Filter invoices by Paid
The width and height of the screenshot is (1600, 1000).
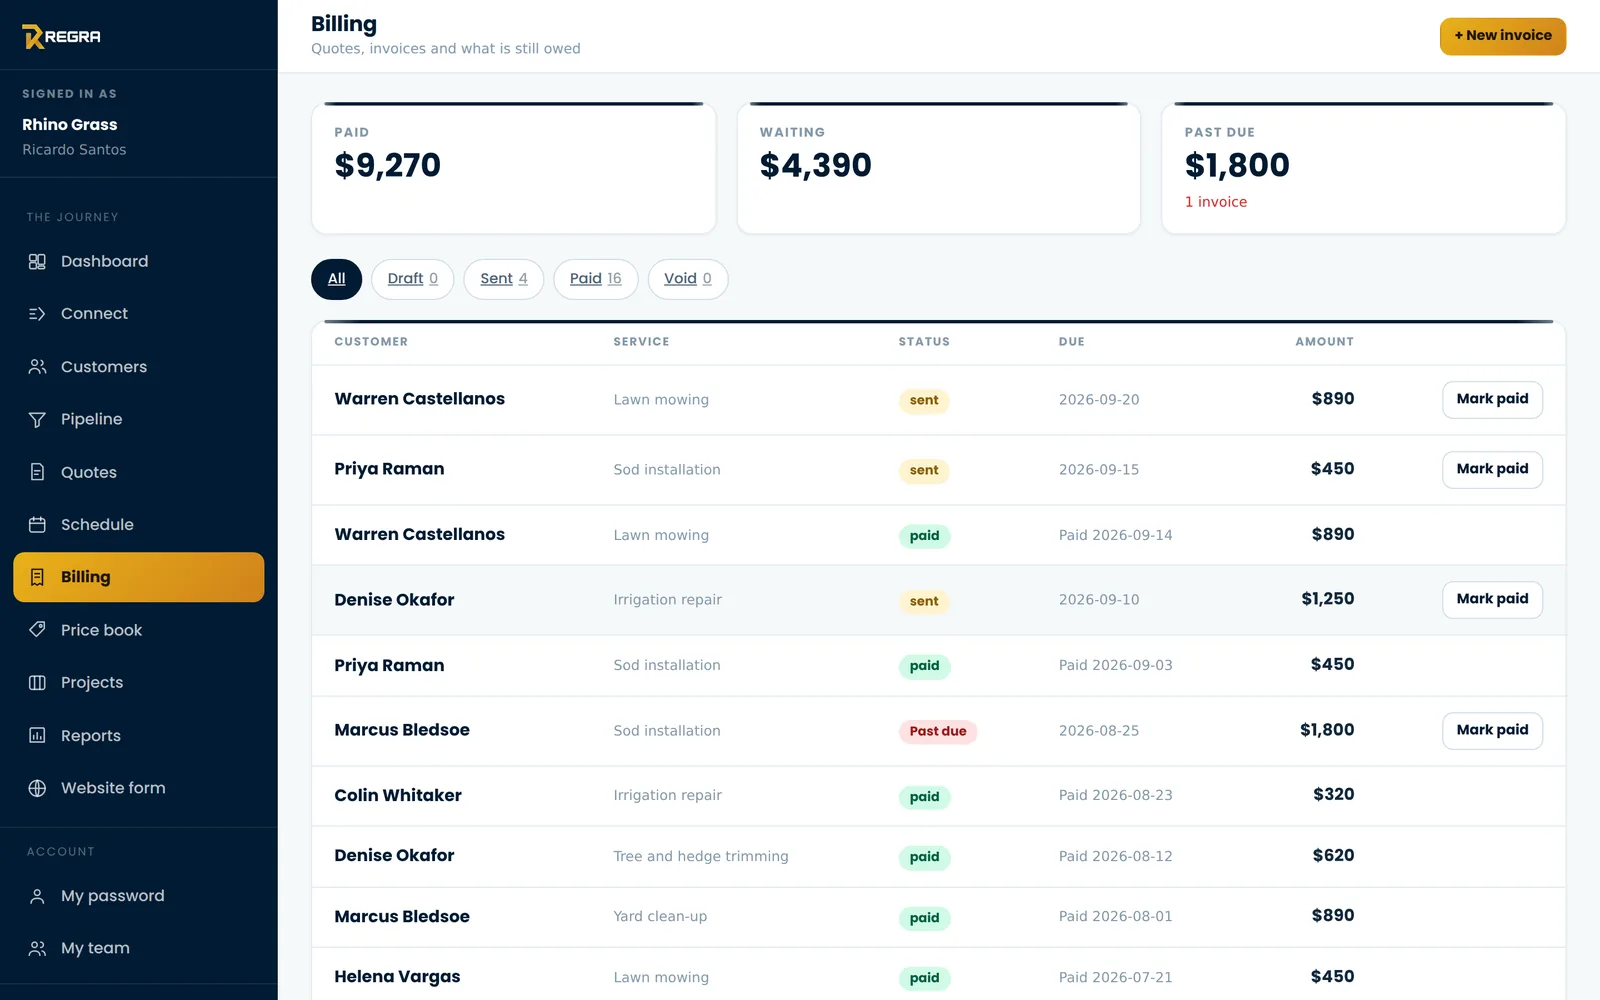(x=595, y=279)
